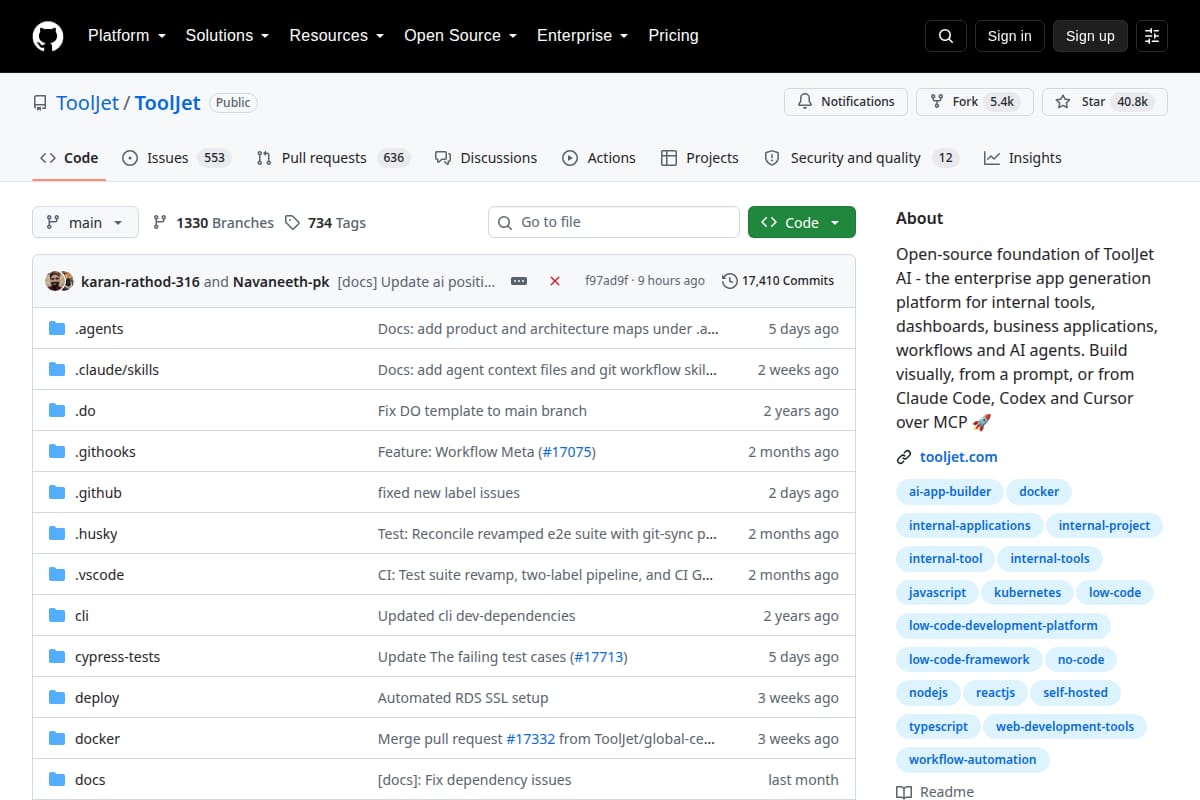
Task: Open the 1330 Branches link
Action: [x=213, y=223]
